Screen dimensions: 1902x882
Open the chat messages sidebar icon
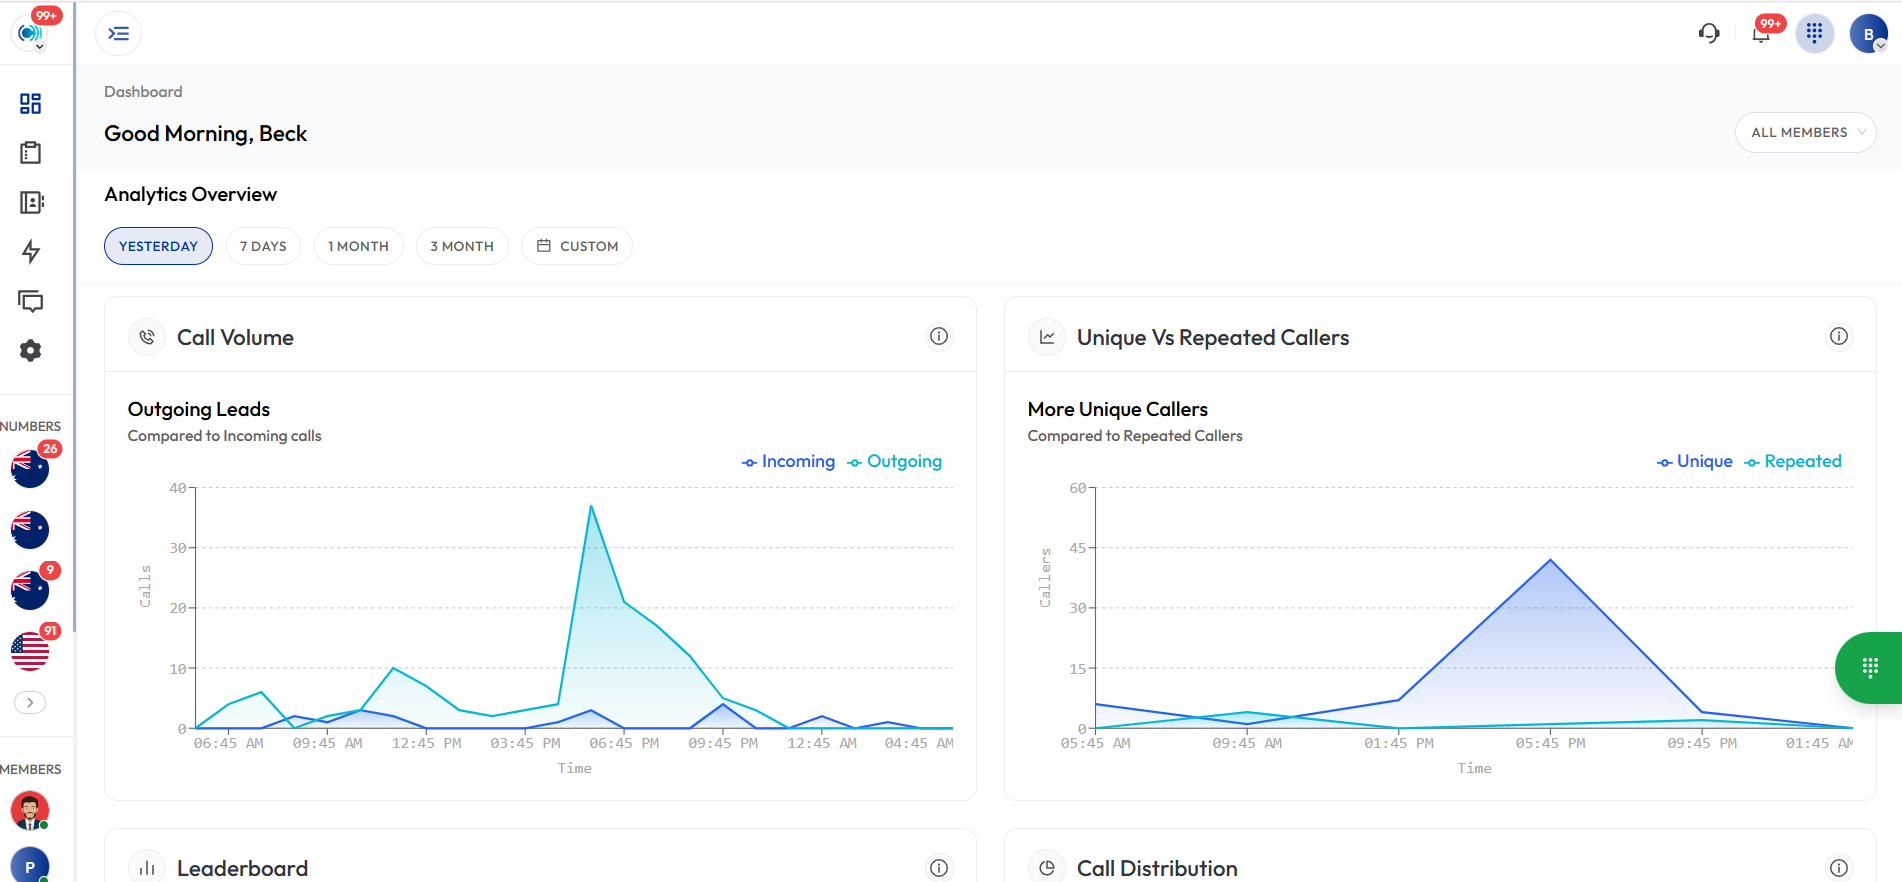point(31,301)
